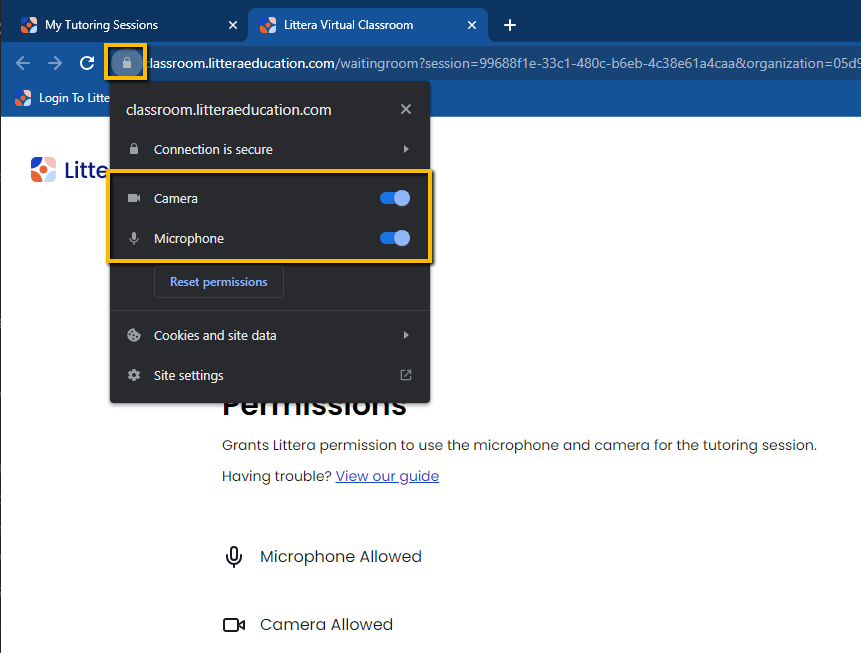The height and width of the screenshot is (653, 863).
Task: Click the address bar URL
Action: [x=504, y=63]
